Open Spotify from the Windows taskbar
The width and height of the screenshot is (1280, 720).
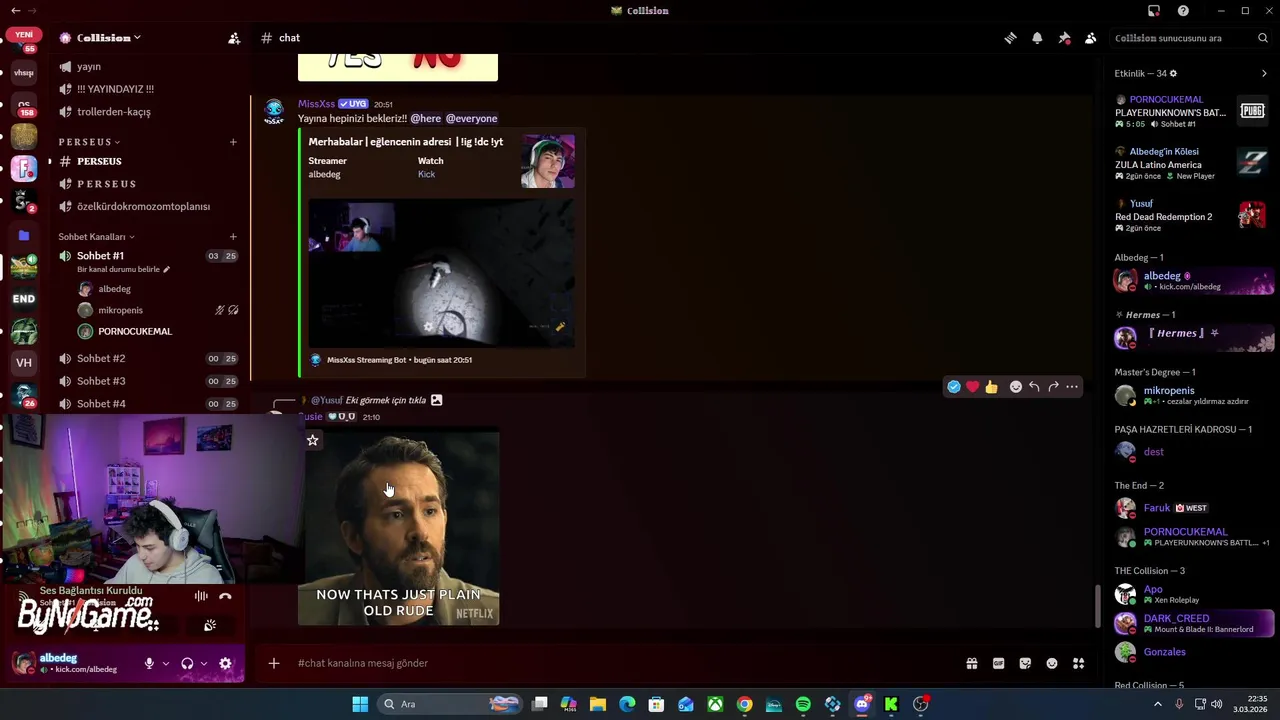803,704
